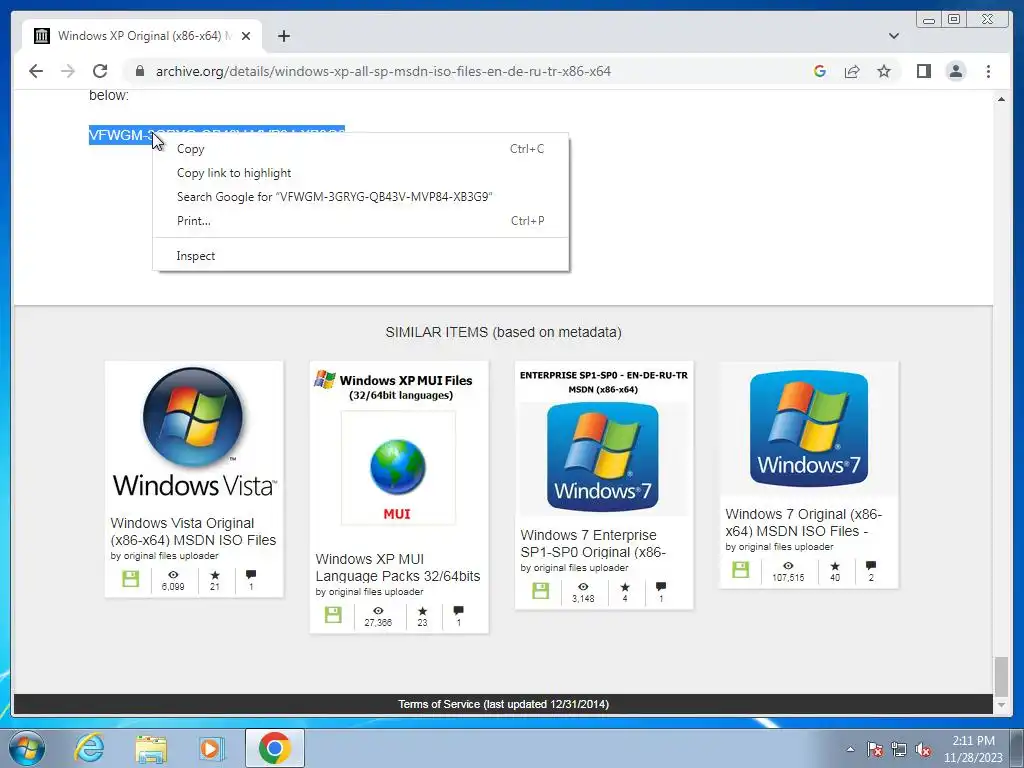The image size is (1024, 768).
Task: Select Search Google for the product key
Action: click(x=360, y=197)
